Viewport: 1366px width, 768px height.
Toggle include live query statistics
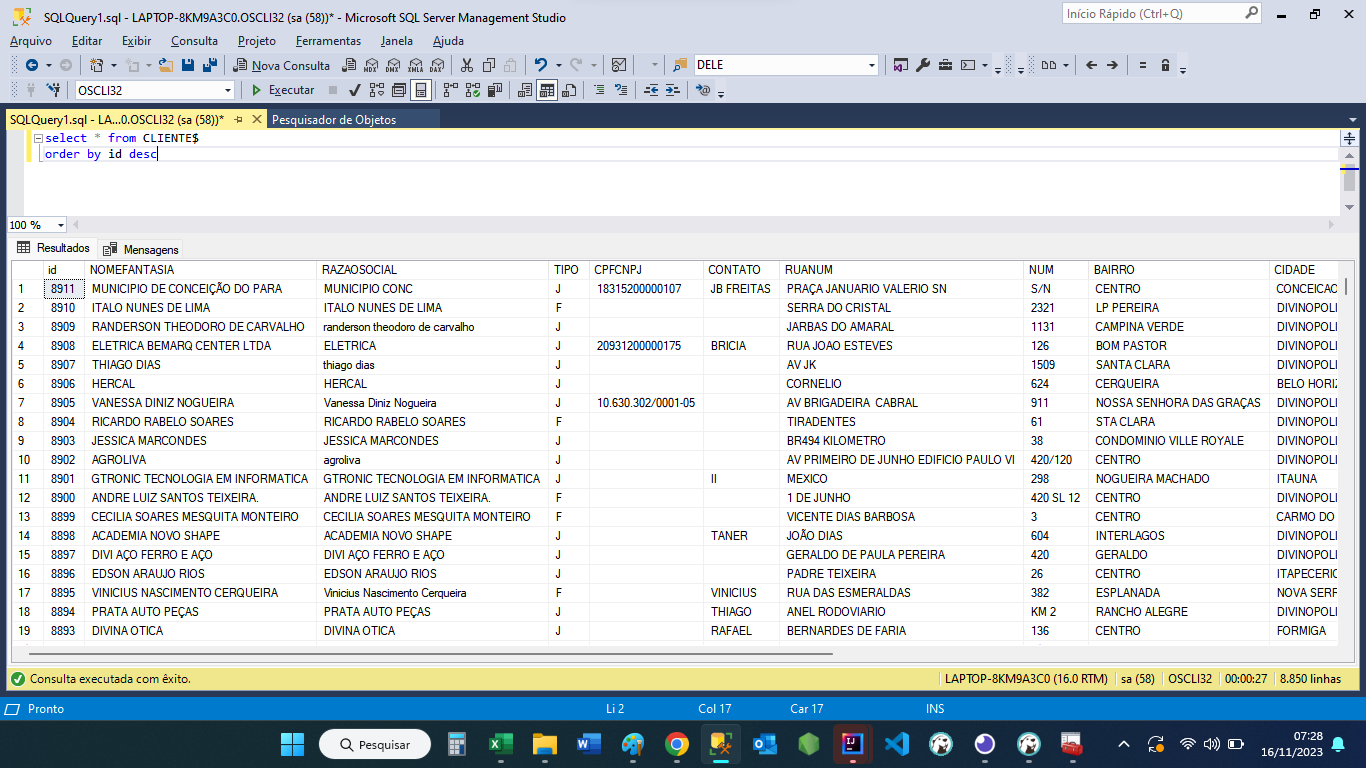coord(472,90)
